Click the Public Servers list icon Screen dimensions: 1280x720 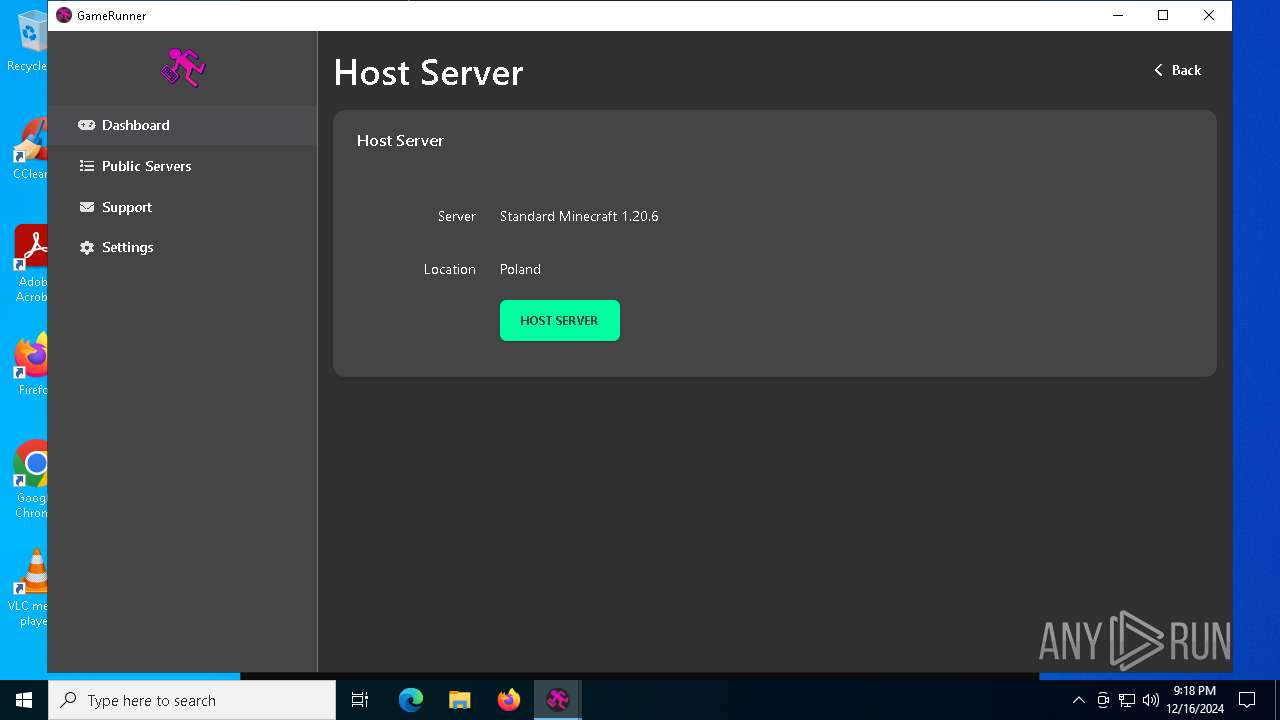coord(87,166)
